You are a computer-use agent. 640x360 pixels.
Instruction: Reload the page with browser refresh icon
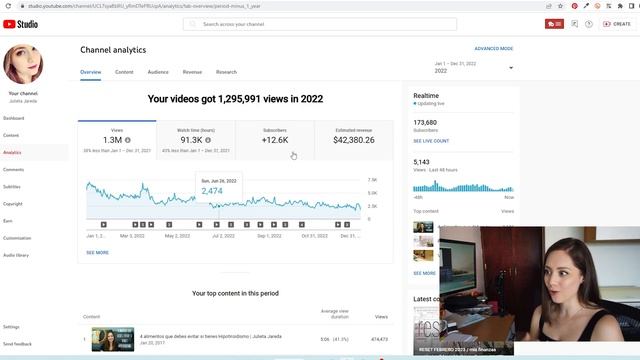[x=8, y=6]
